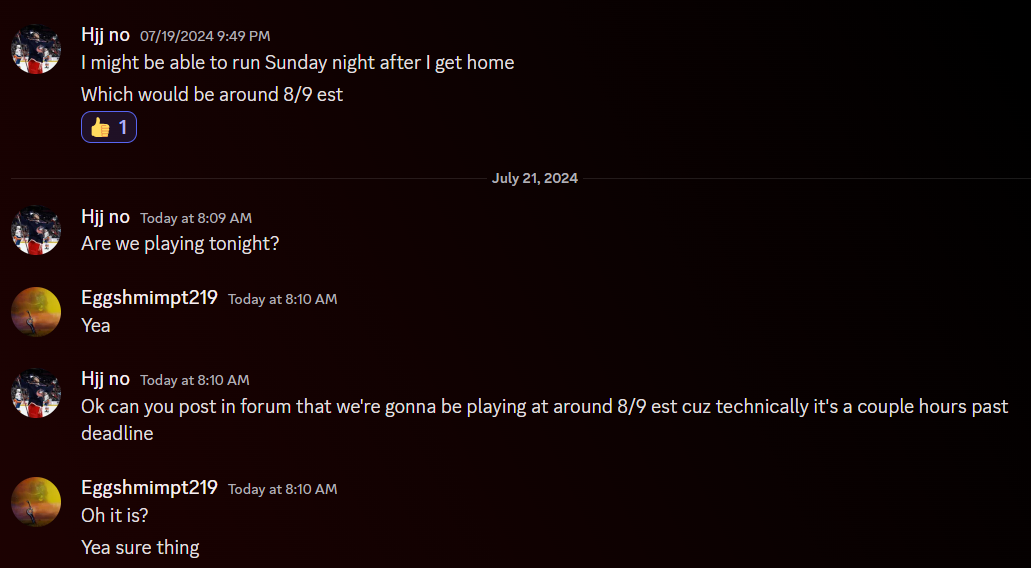Click Hjj no avatar on 07/19 message
The image size is (1031, 568).
click(36, 49)
